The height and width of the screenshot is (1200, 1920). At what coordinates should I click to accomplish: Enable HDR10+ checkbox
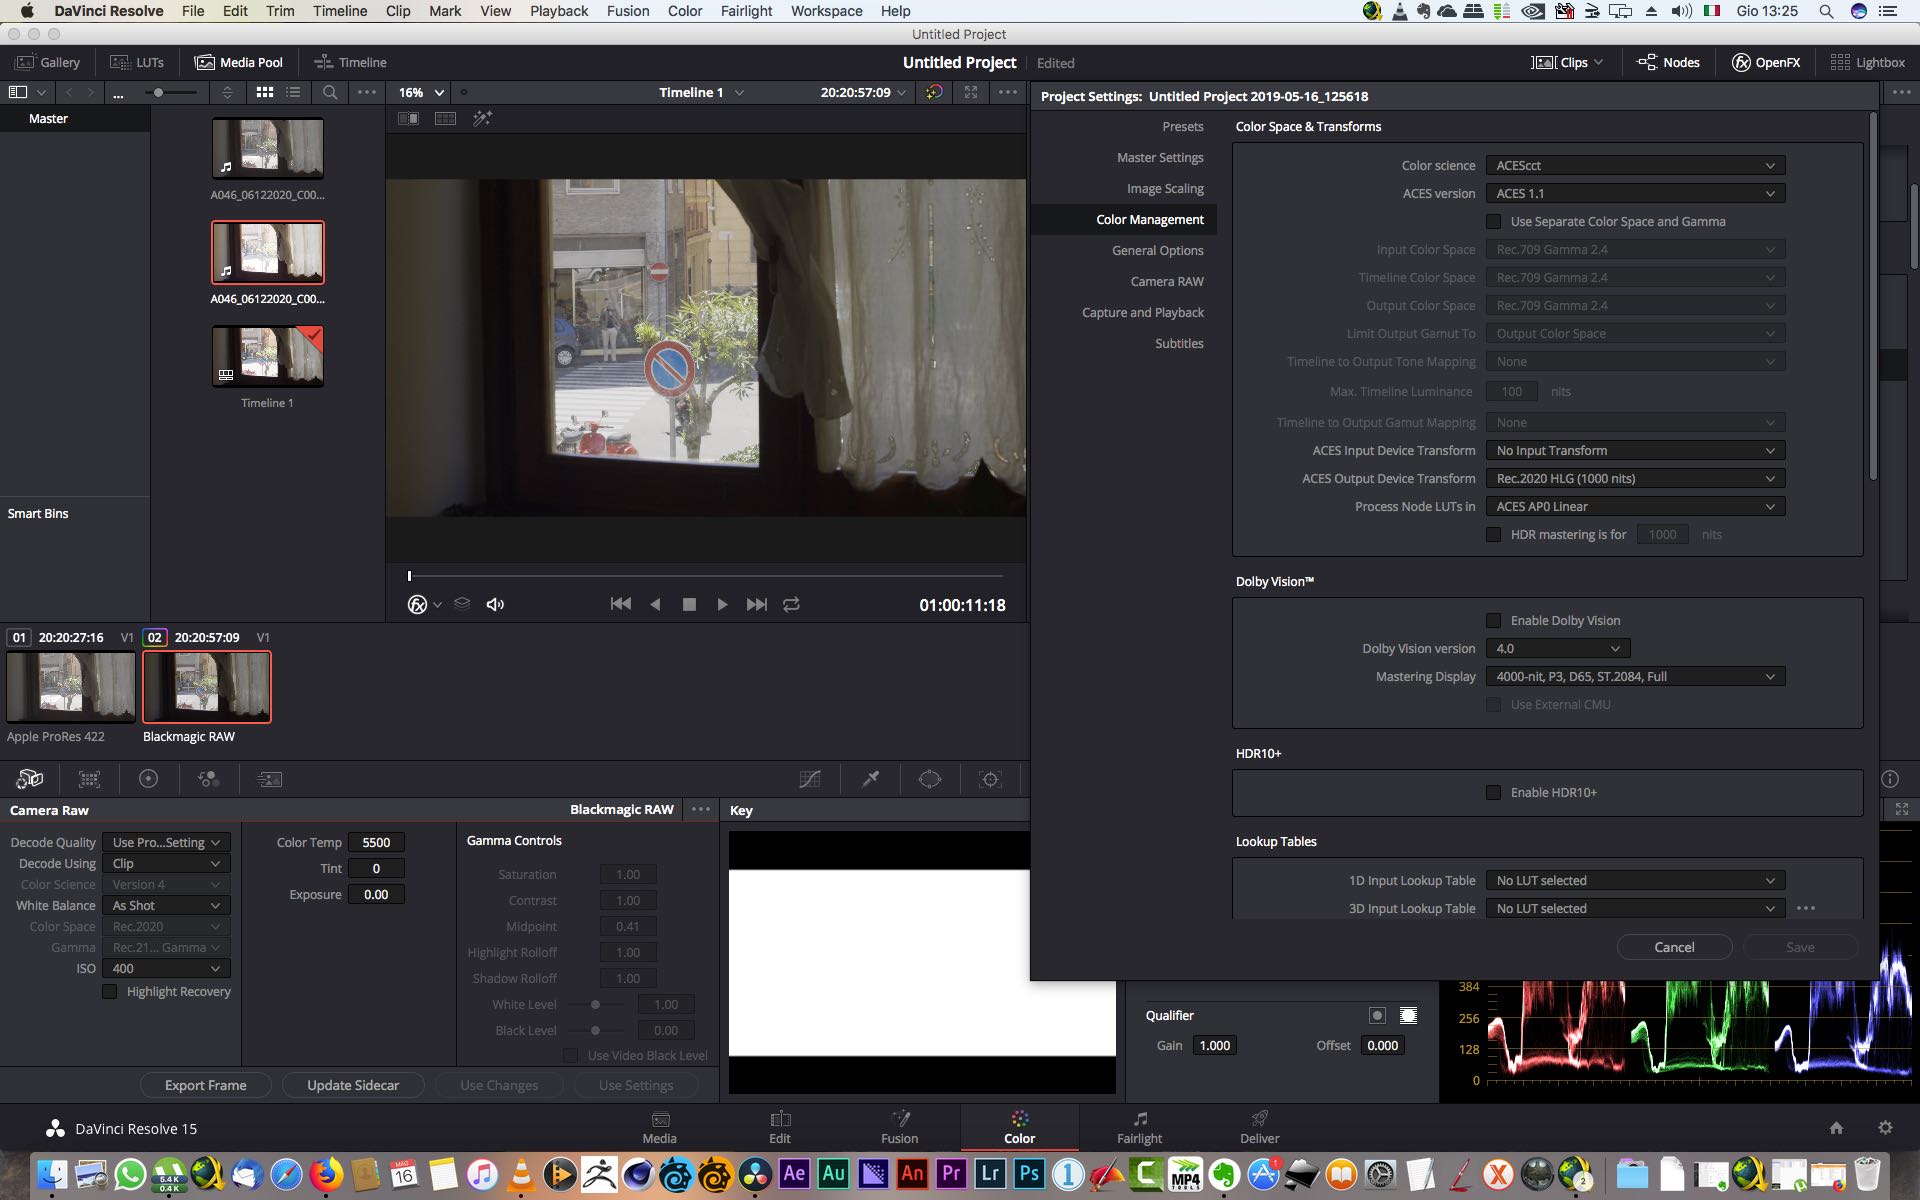[x=1493, y=792]
